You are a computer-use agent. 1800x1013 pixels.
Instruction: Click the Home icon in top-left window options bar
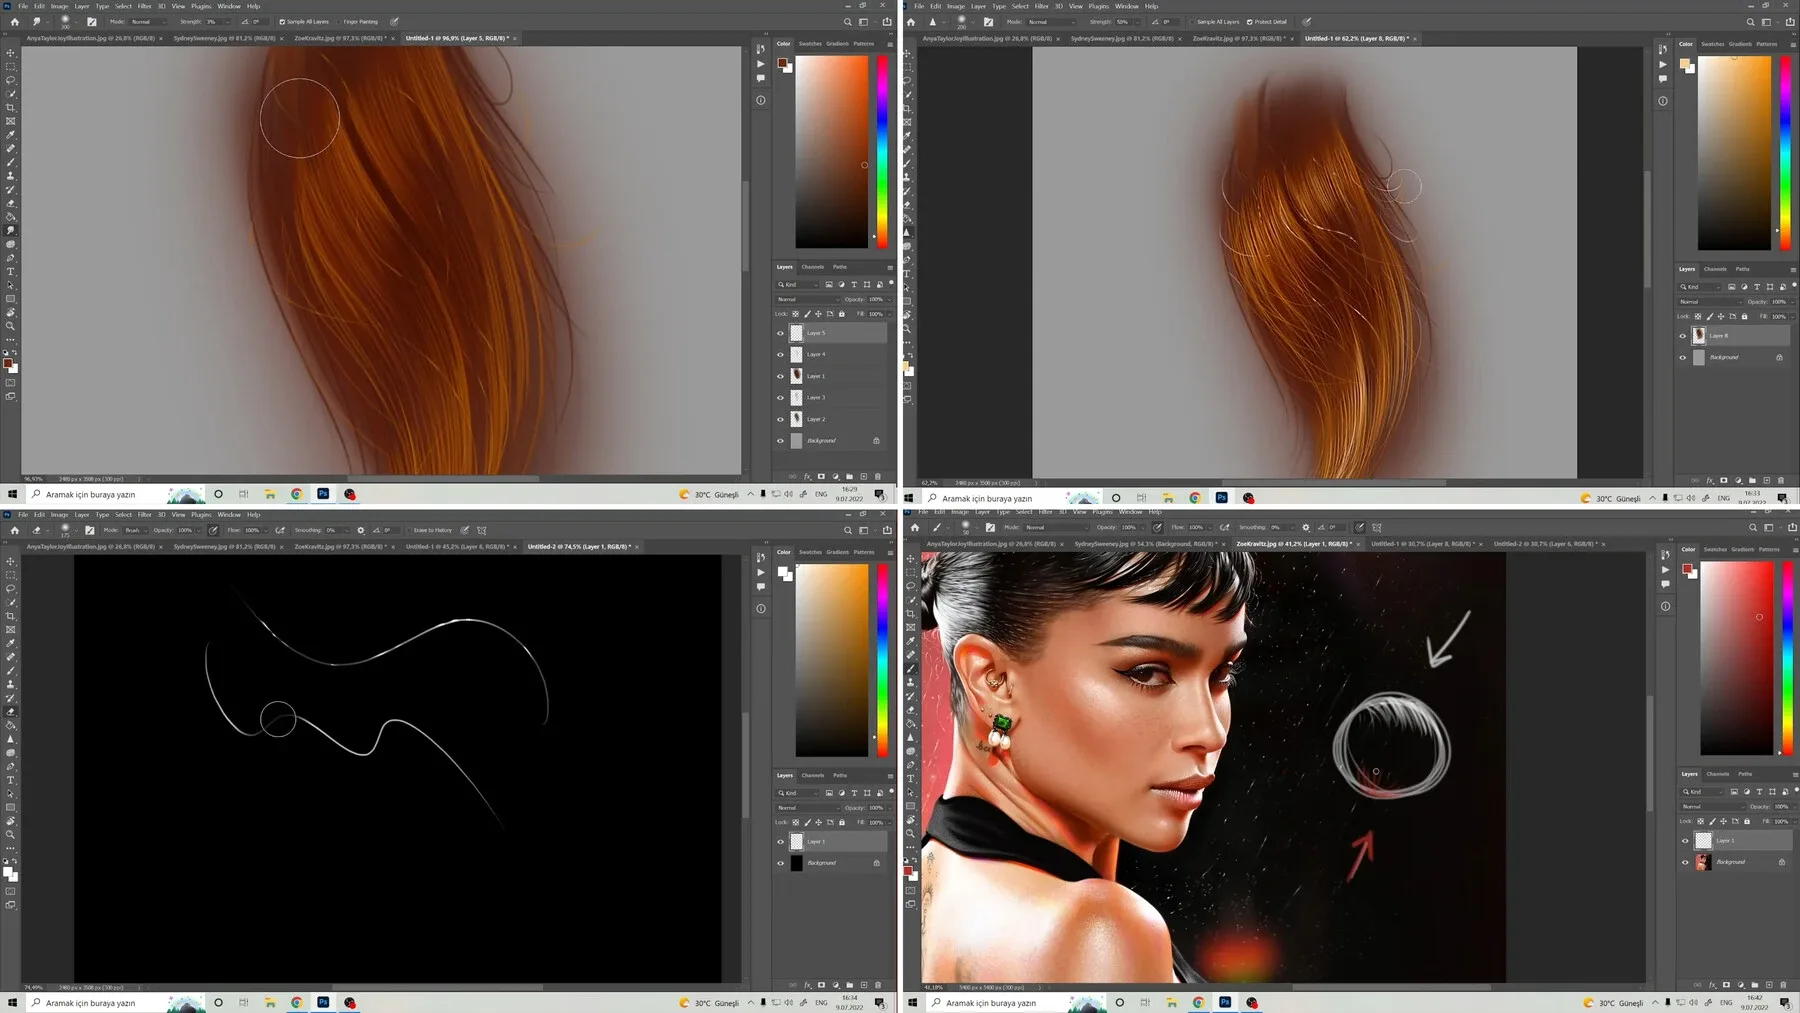tap(14, 21)
